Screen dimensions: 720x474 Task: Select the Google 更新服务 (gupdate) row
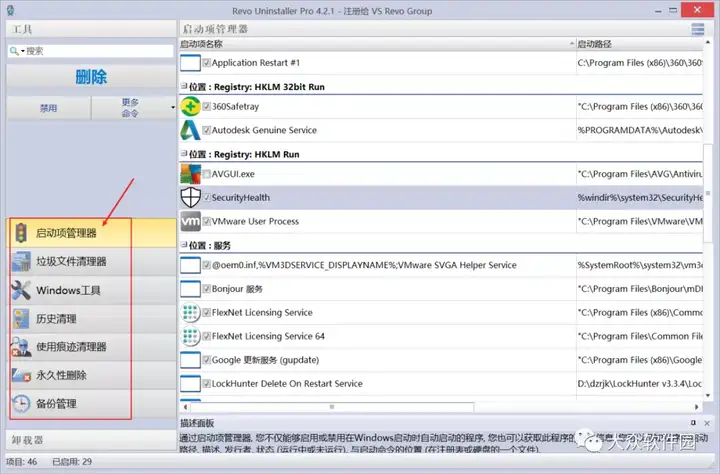(441, 360)
